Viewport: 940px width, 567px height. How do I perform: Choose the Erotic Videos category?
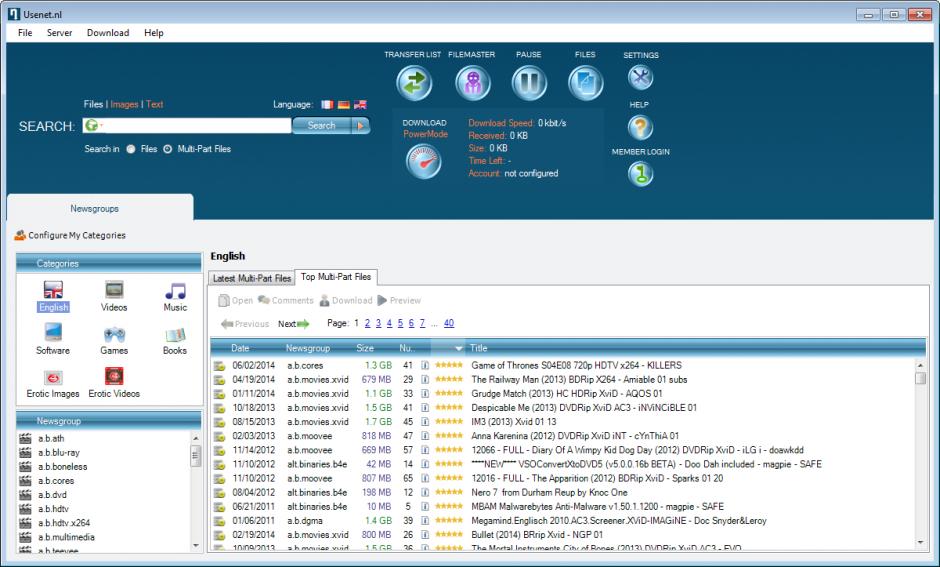(x=114, y=384)
